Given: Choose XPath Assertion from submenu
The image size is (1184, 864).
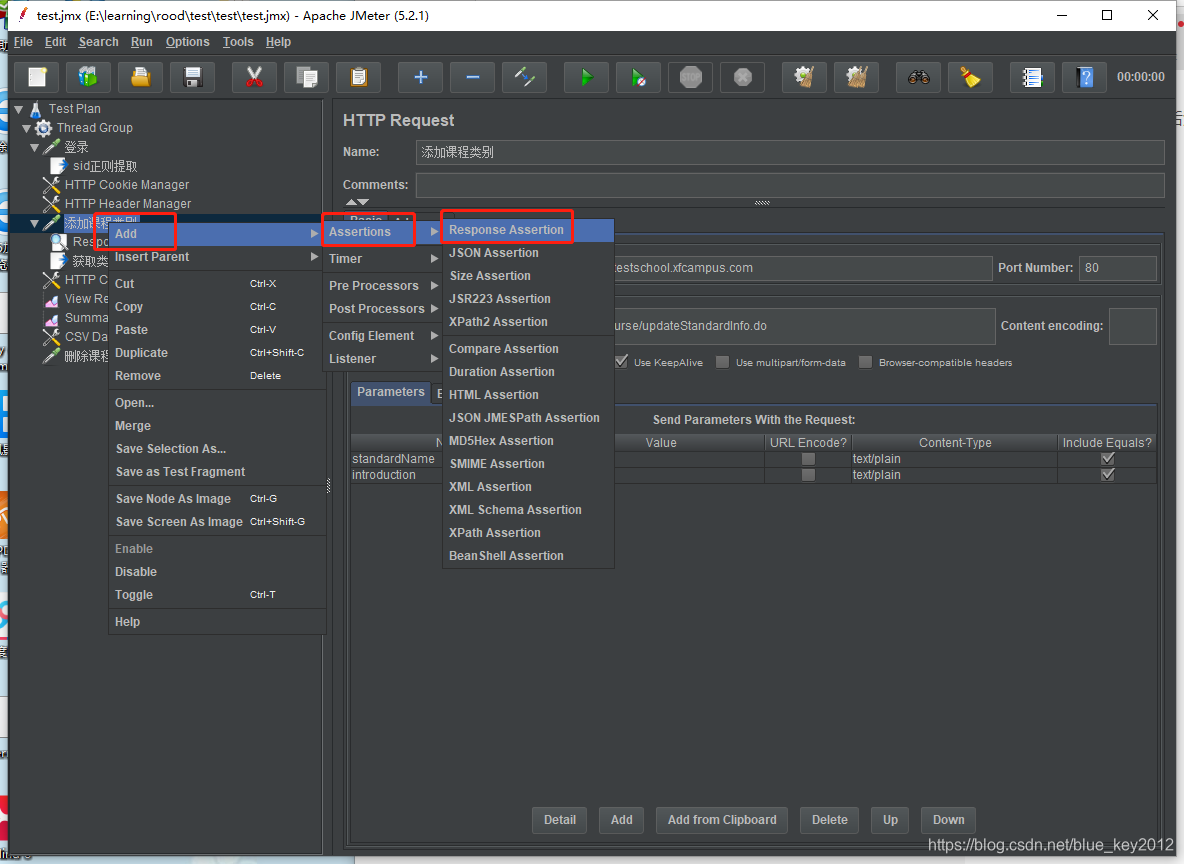Looking at the screenshot, I should tap(528, 532).
